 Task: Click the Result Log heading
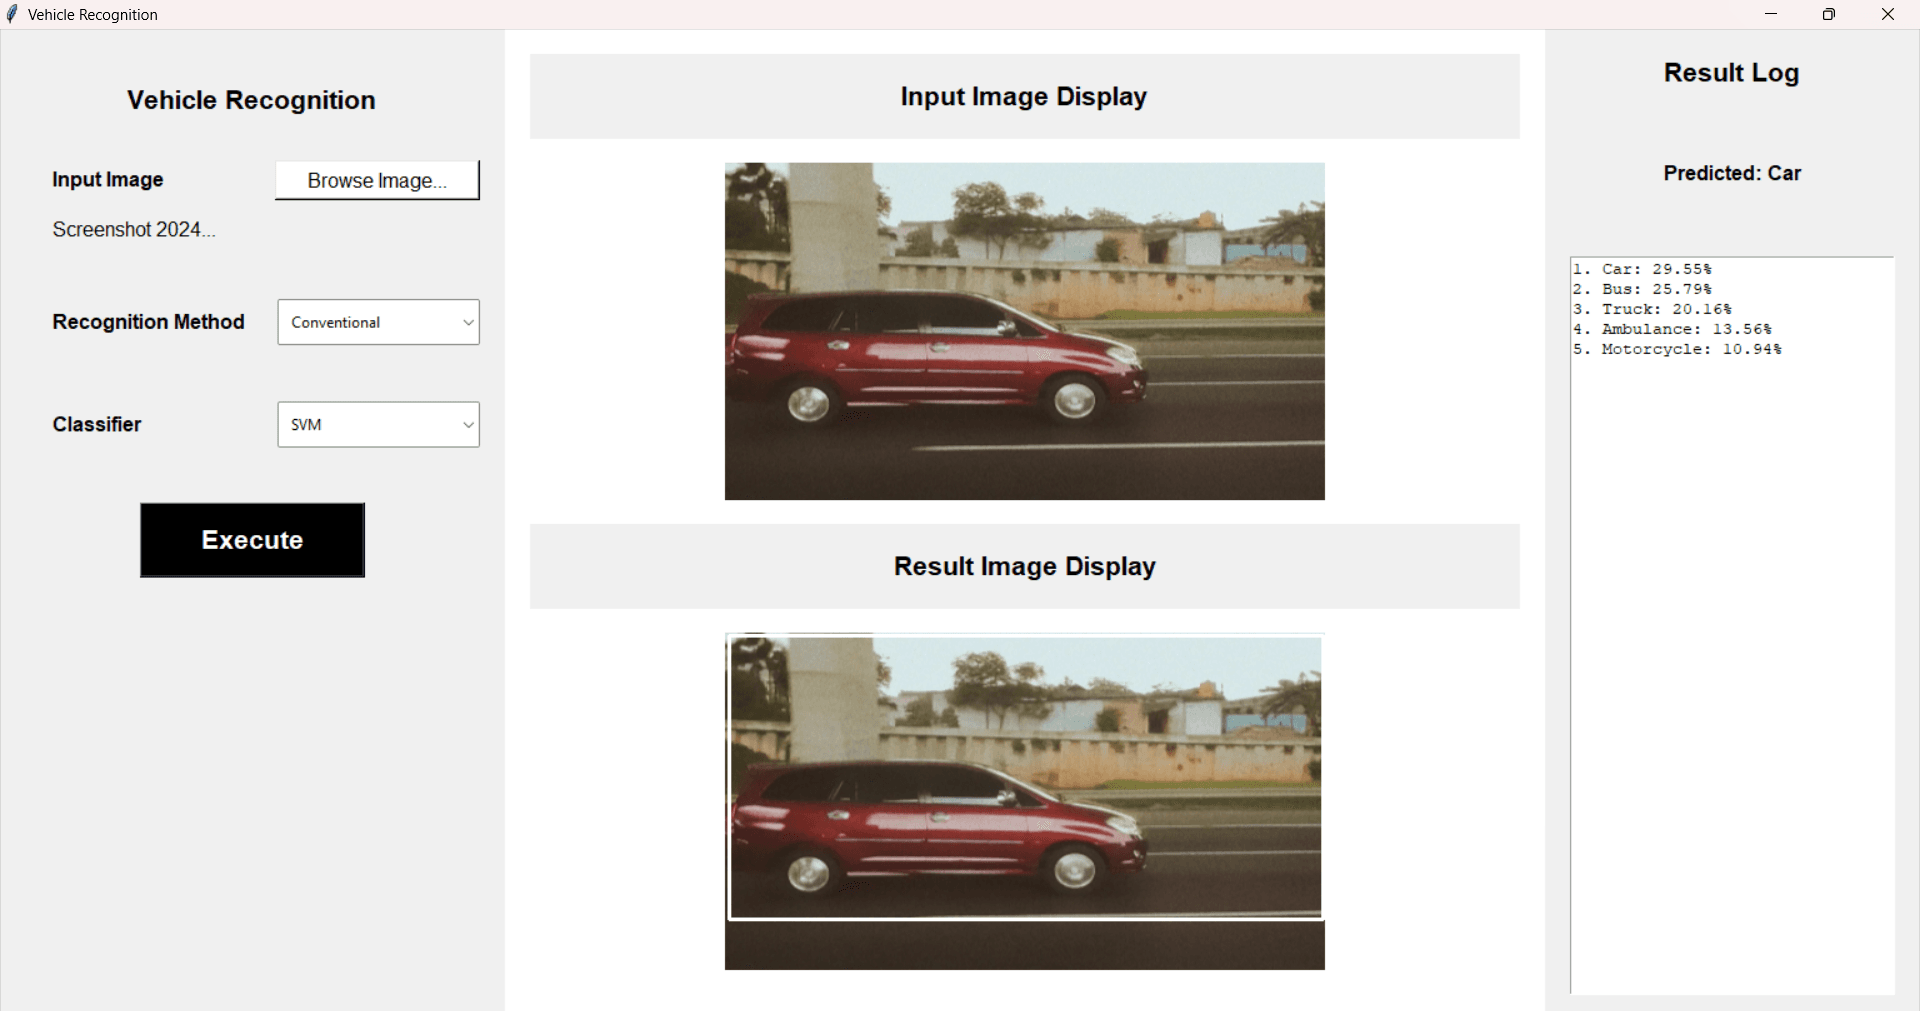(x=1731, y=72)
